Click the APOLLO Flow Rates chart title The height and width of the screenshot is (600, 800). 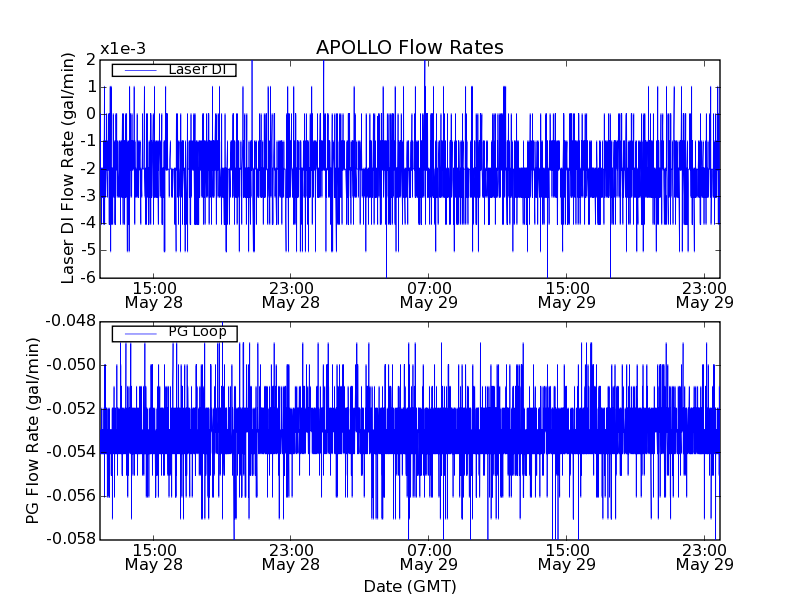coord(409,48)
